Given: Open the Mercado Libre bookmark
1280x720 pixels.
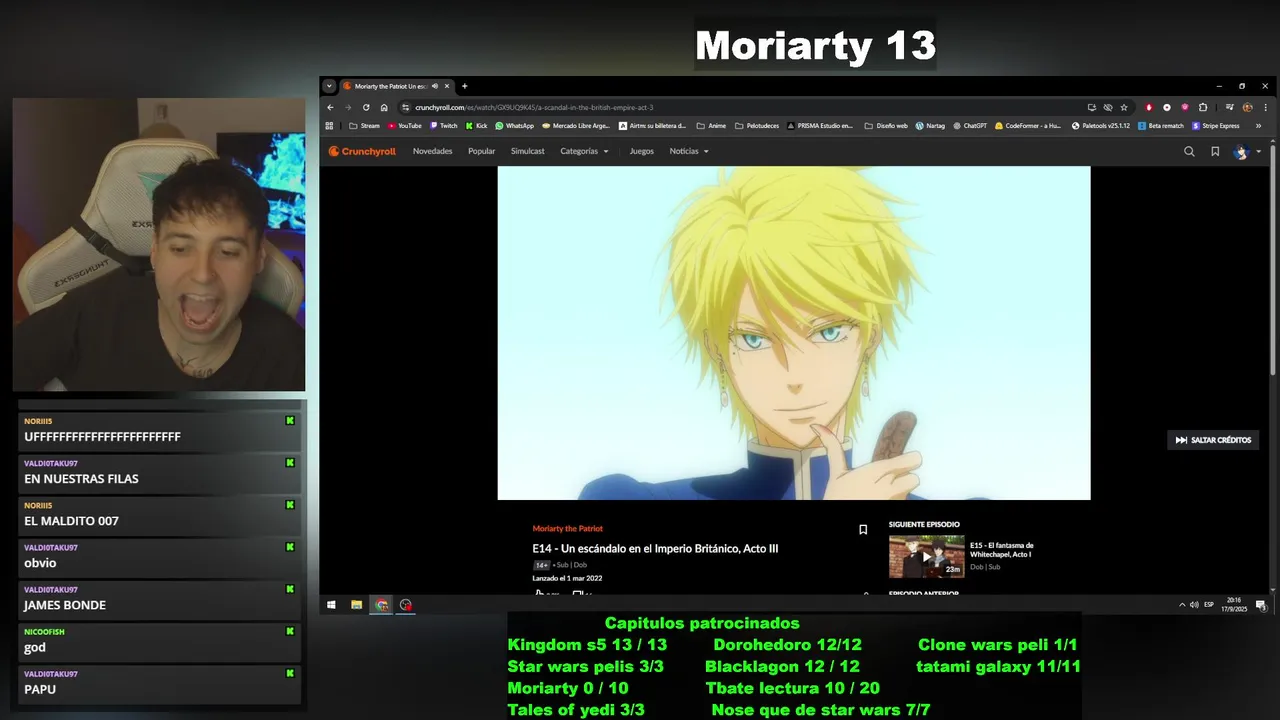Looking at the screenshot, I should [575, 126].
